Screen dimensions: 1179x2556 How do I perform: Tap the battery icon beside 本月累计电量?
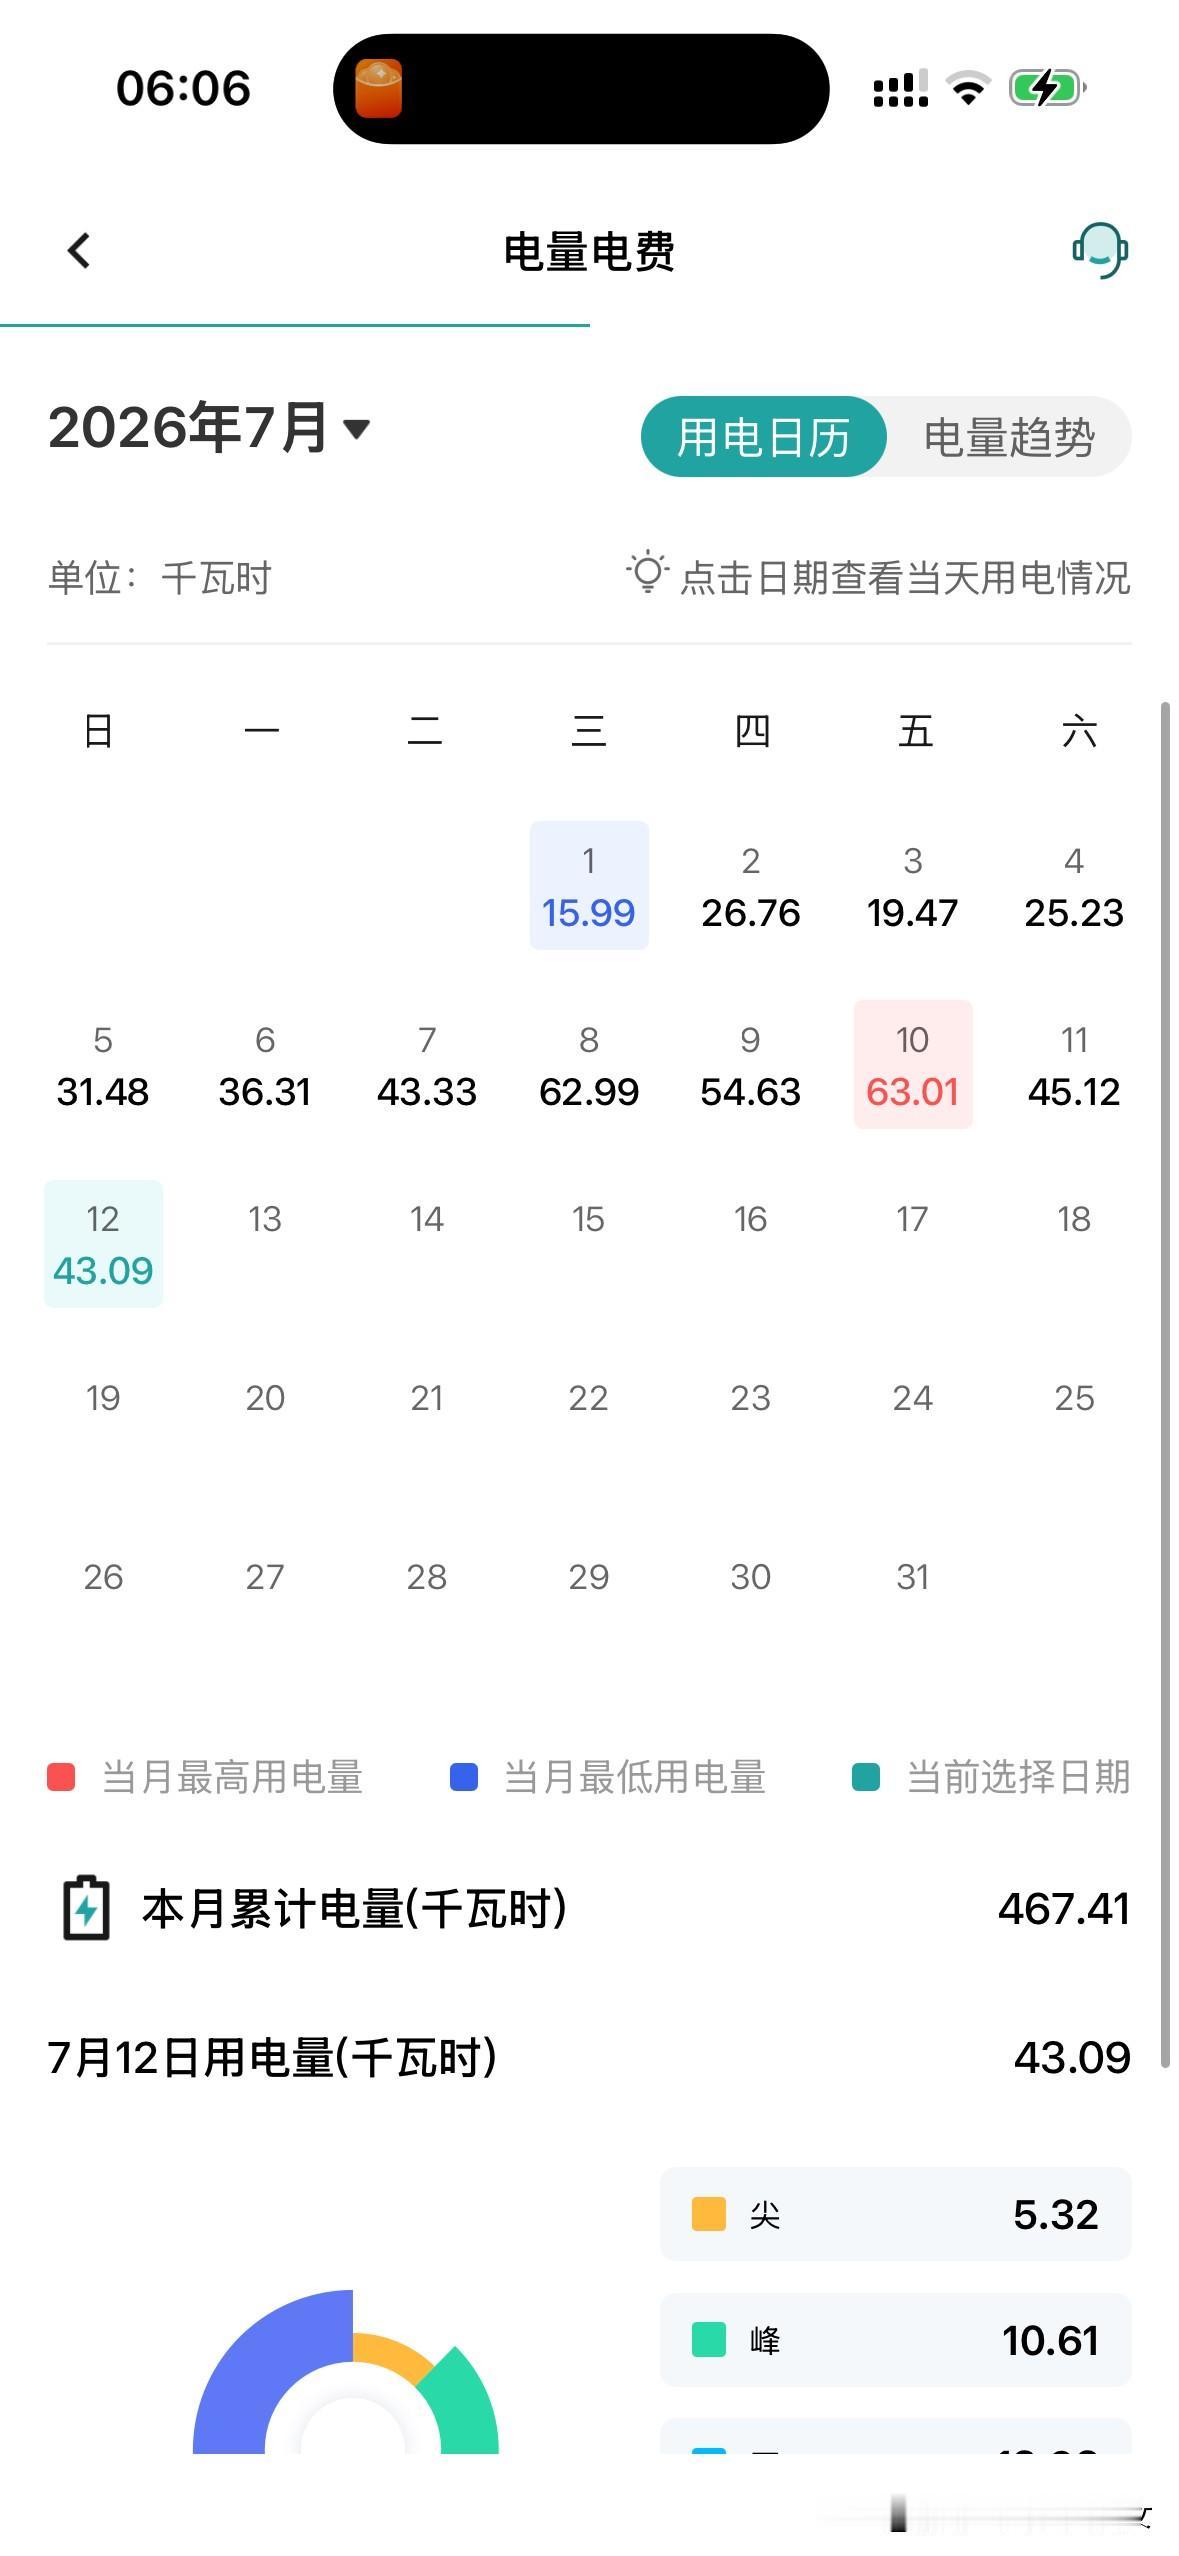point(86,1909)
